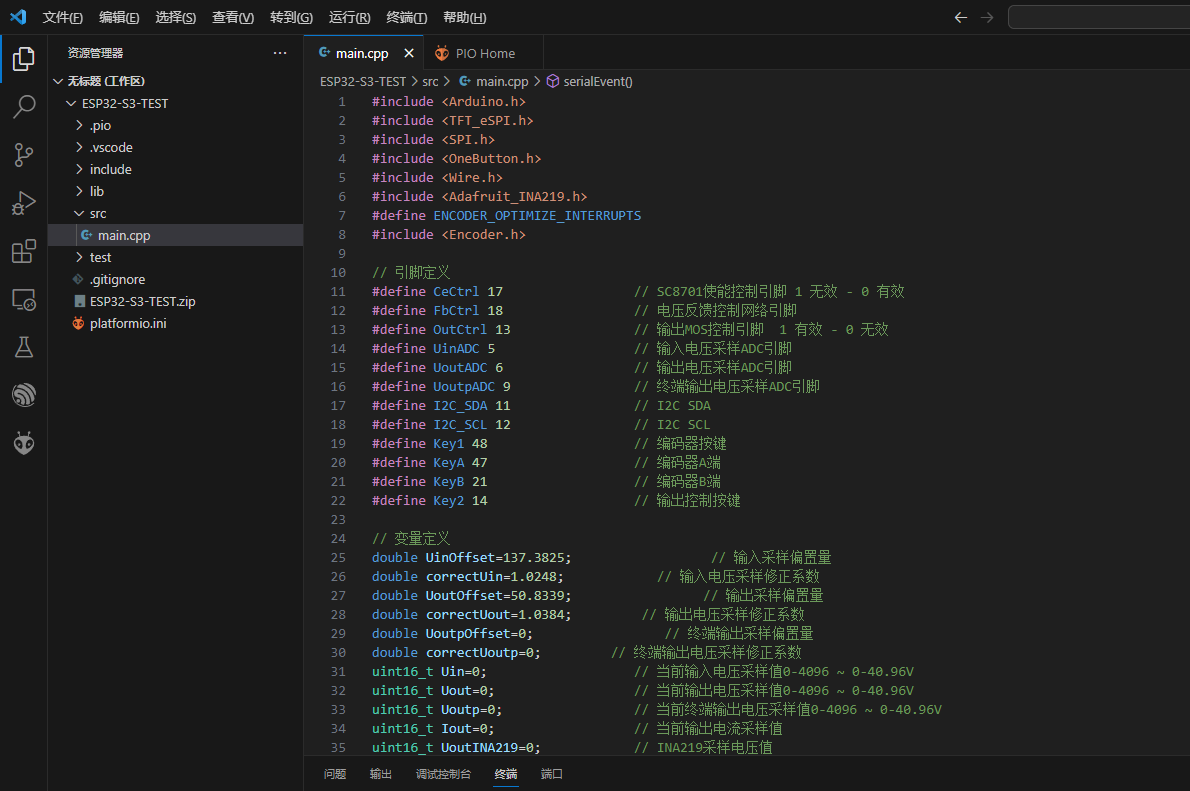Click the .gitignore file icon
This screenshot has width=1190, height=791.
[78, 279]
